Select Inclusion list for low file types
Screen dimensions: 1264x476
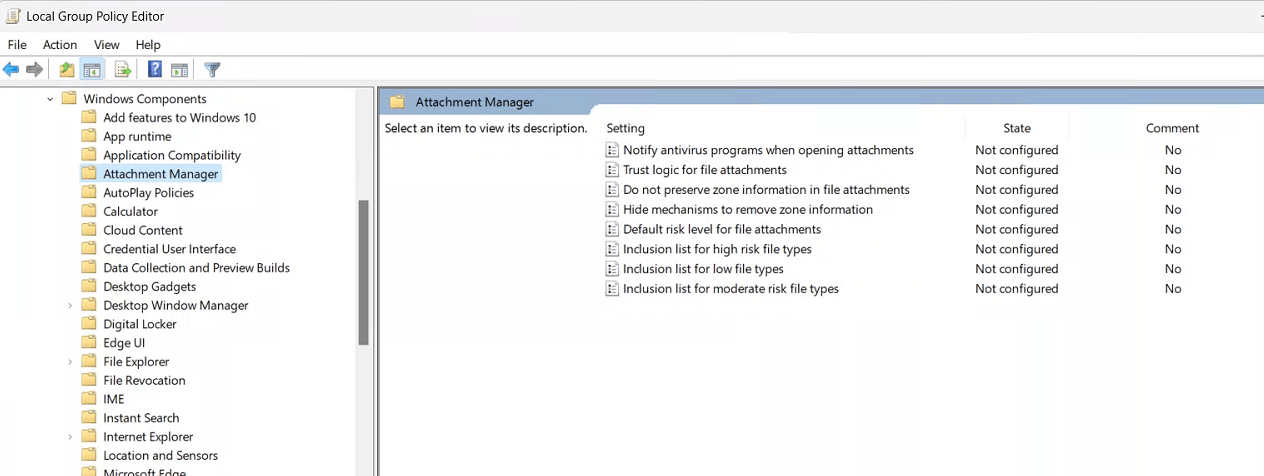703,269
